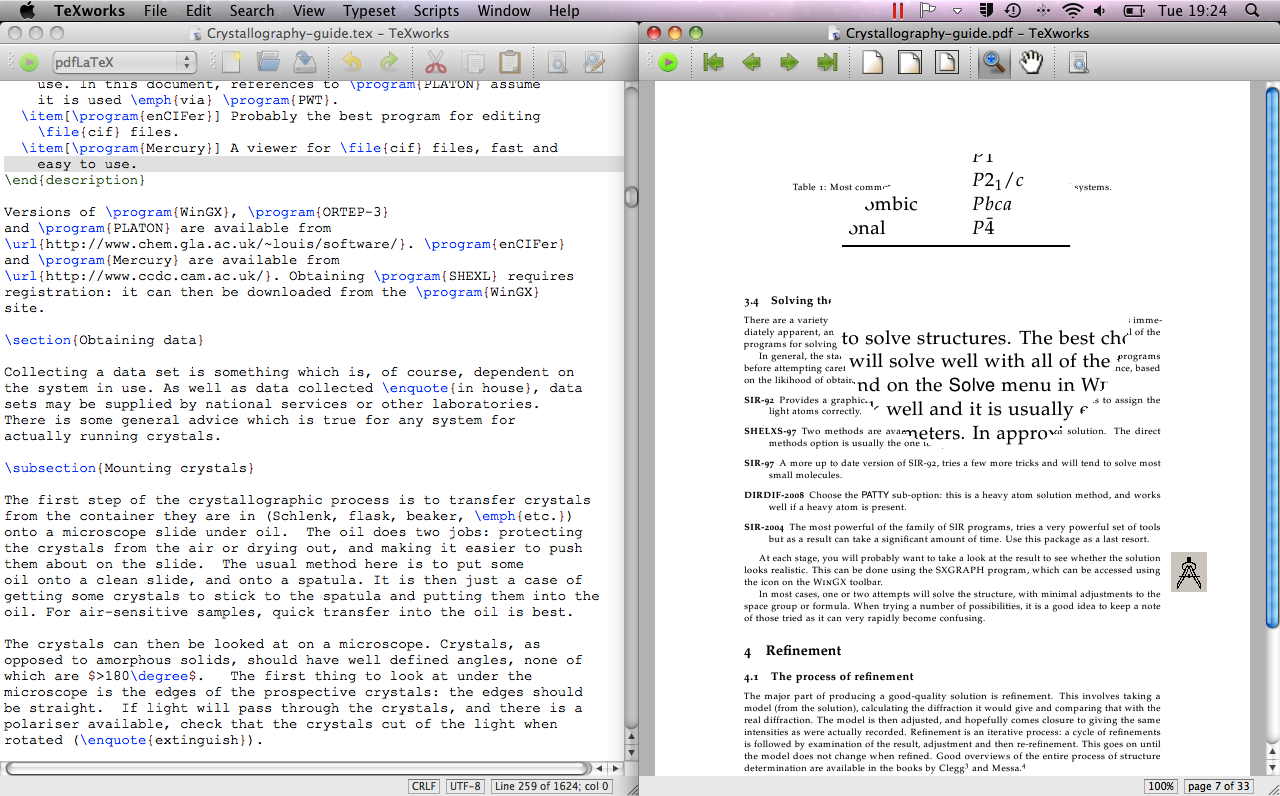
Task: Click the \subsection{Mounting crystals} line
Action: click(x=129, y=468)
